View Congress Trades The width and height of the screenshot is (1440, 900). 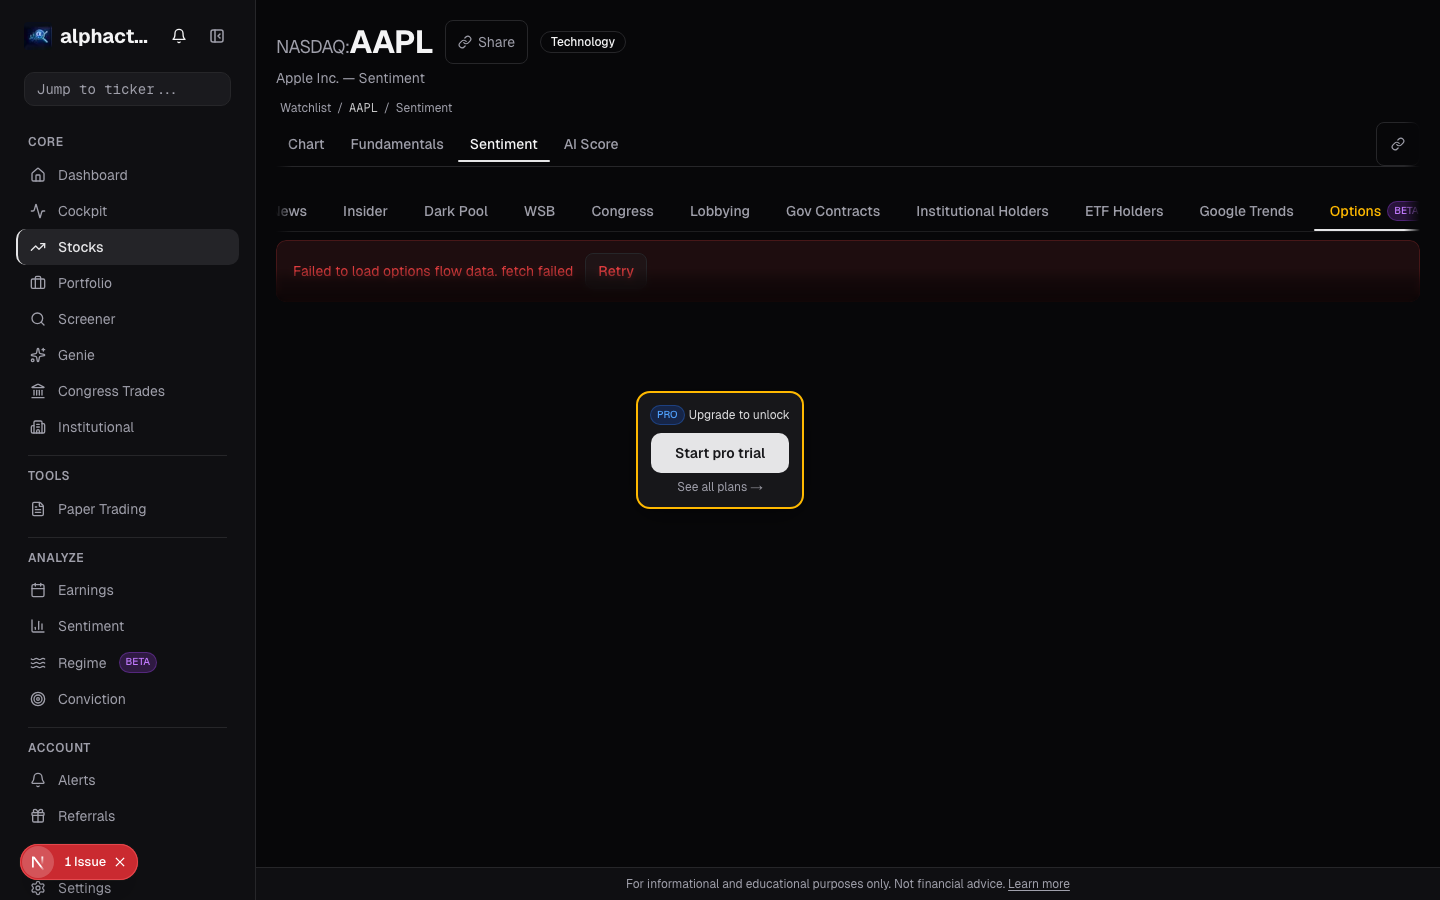(x=111, y=391)
